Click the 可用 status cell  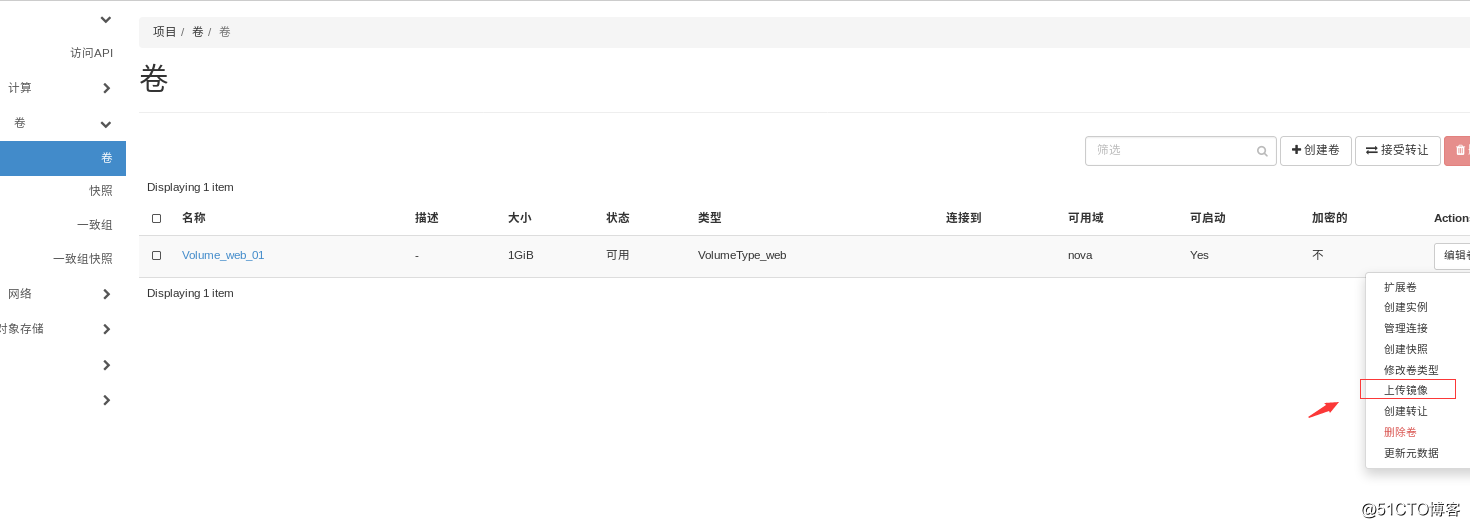(x=617, y=255)
